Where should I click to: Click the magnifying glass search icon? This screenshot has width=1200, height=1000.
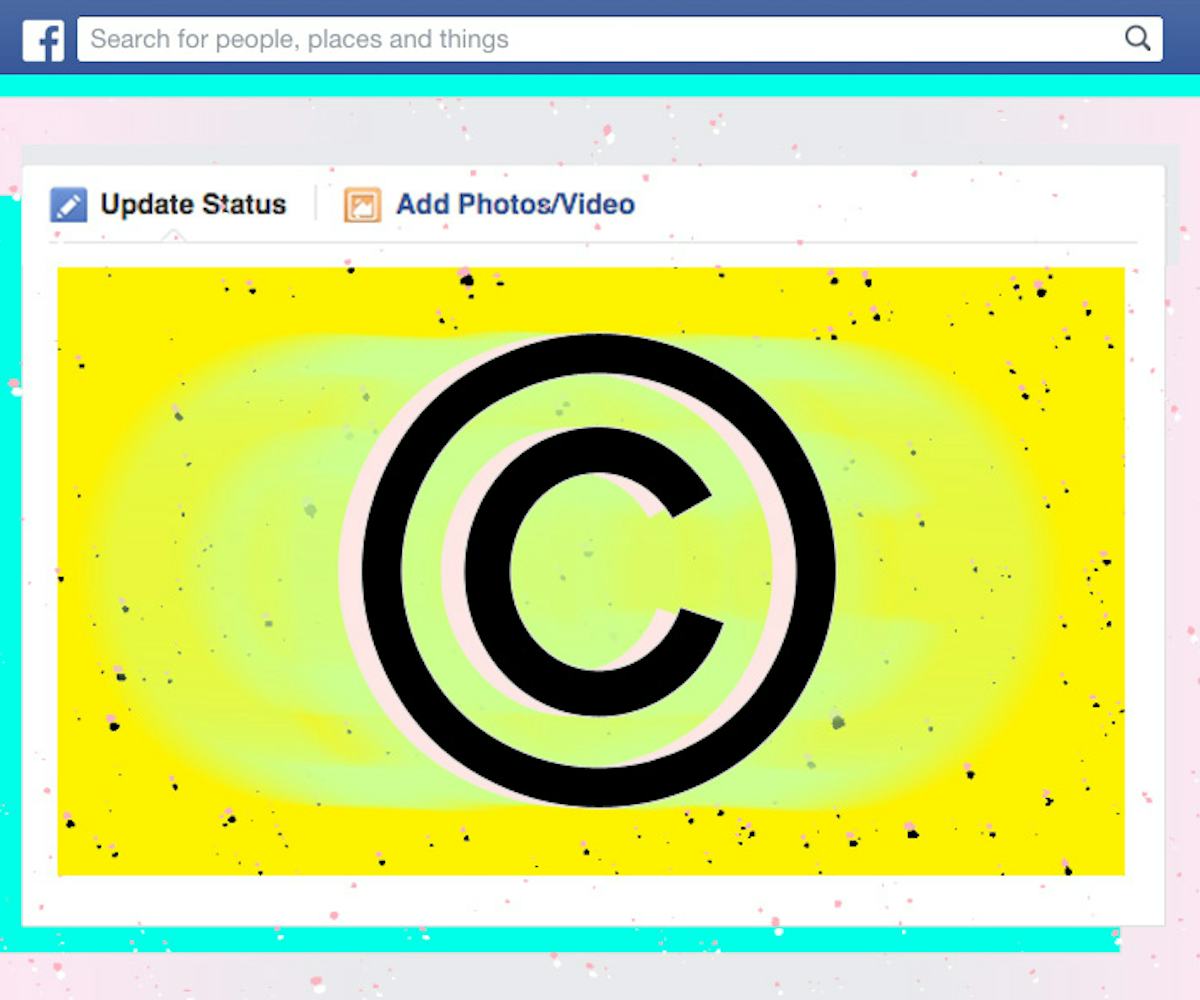(1137, 39)
